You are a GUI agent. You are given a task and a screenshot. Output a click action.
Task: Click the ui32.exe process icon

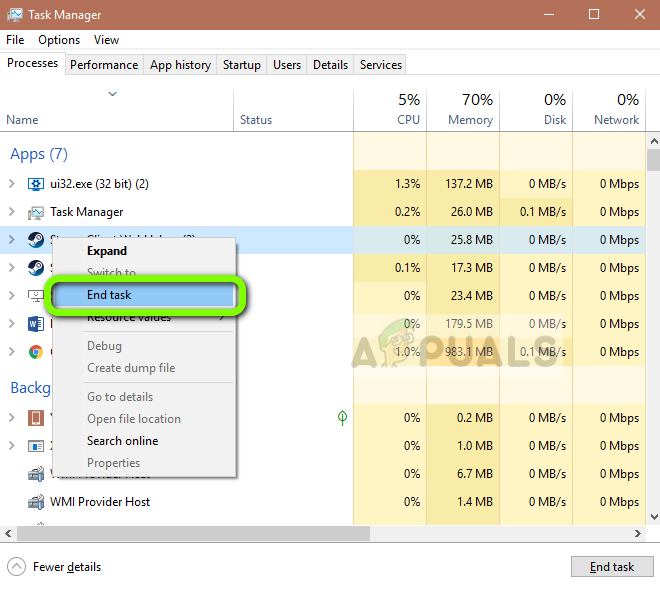36,184
